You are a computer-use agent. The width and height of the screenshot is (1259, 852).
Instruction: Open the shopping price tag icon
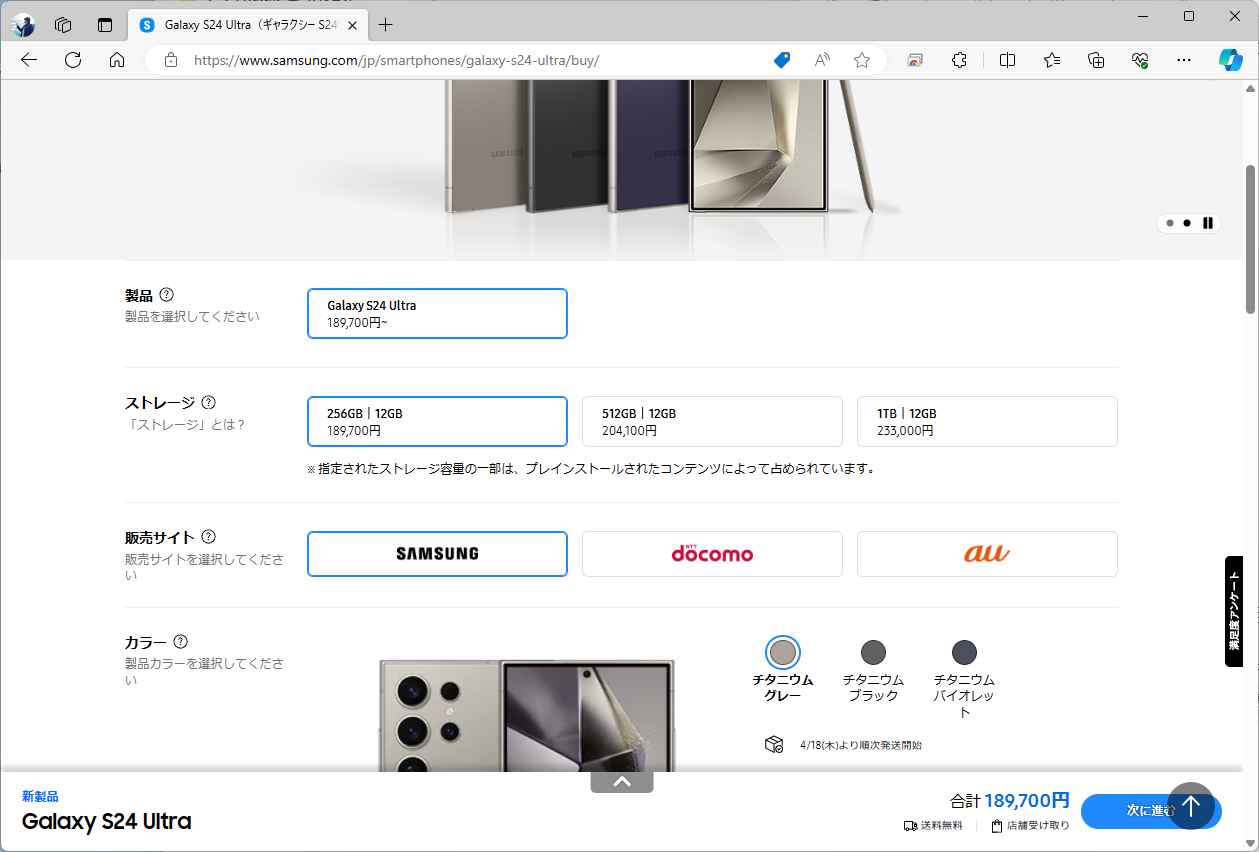[x=782, y=60]
